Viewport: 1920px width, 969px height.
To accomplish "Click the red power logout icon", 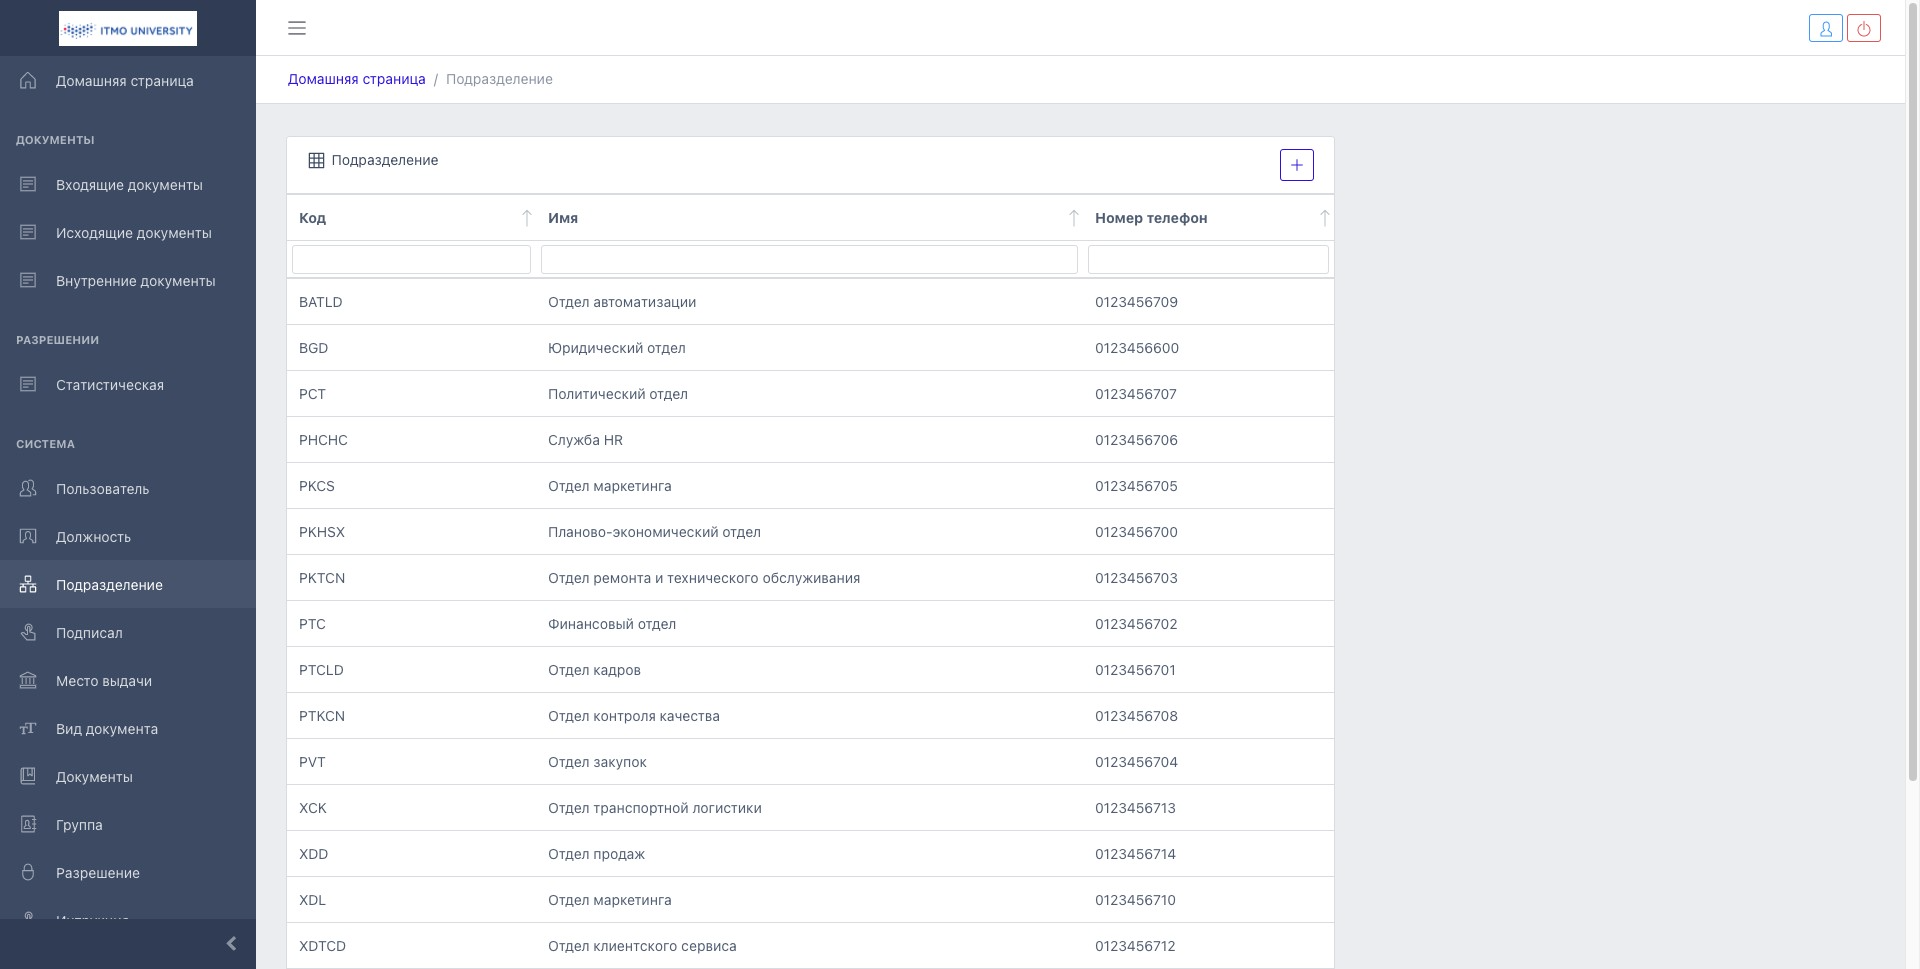I will (1863, 28).
